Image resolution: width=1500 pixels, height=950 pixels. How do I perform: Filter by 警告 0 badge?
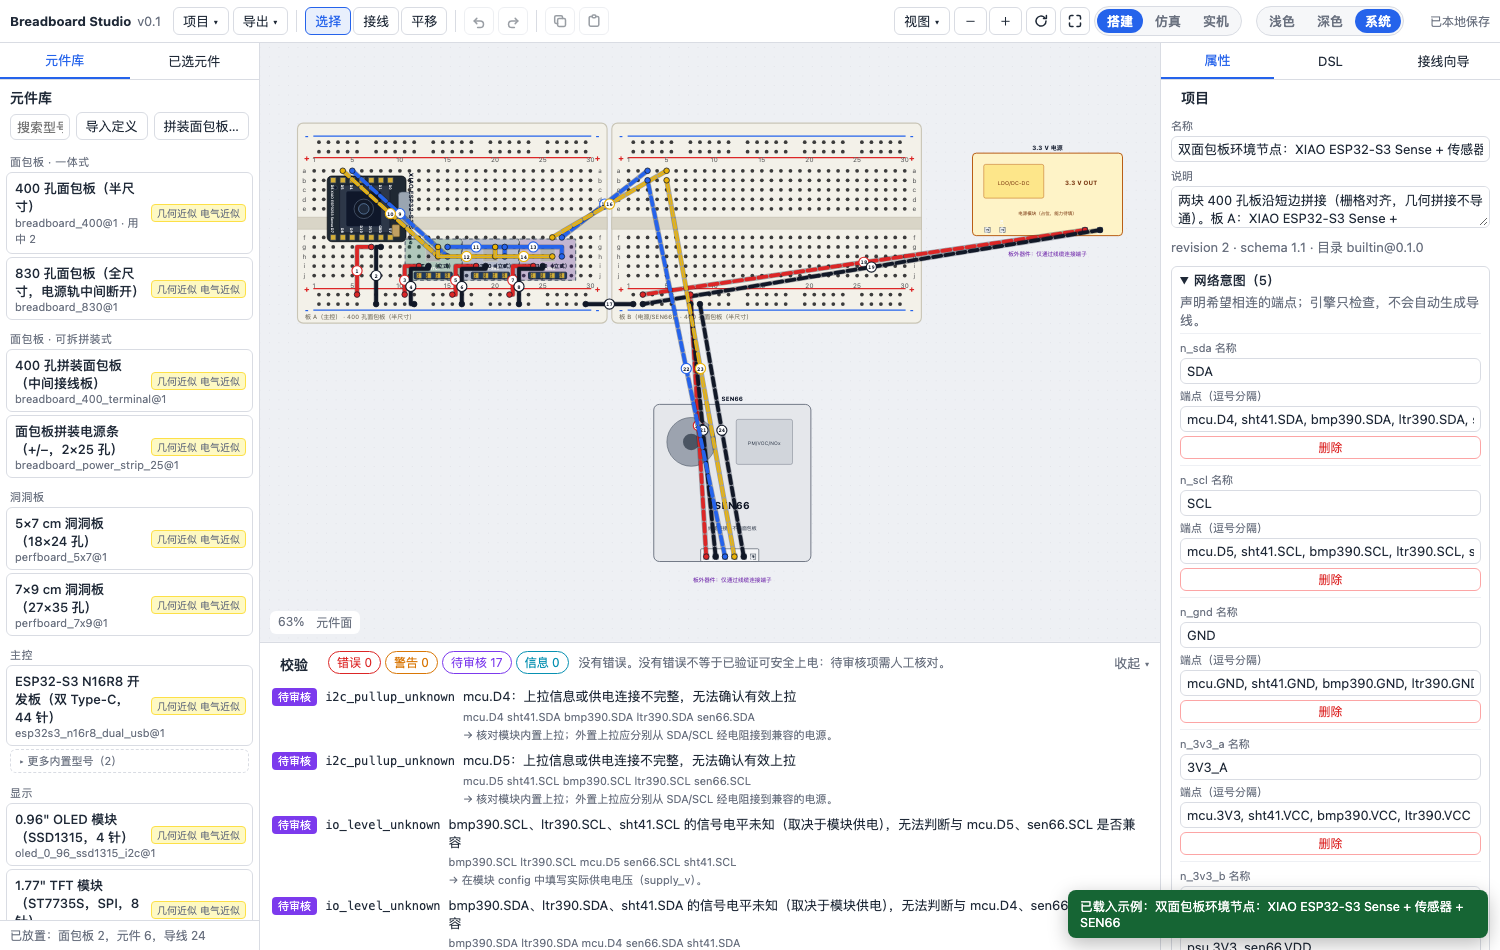411,663
